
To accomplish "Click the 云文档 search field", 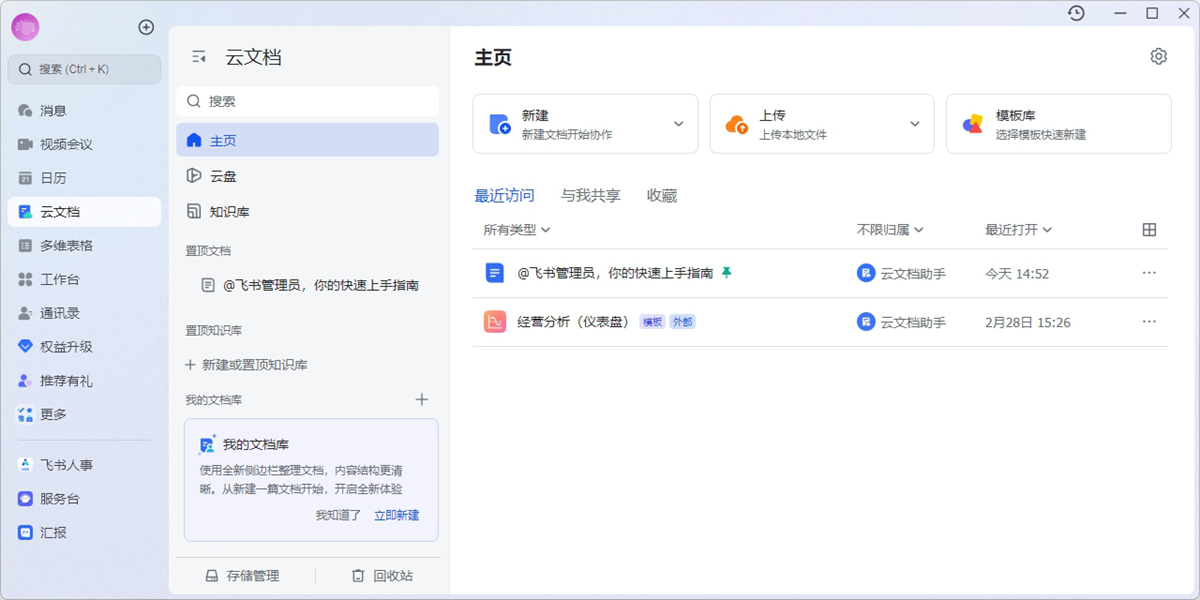I will [x=307, y=101].
